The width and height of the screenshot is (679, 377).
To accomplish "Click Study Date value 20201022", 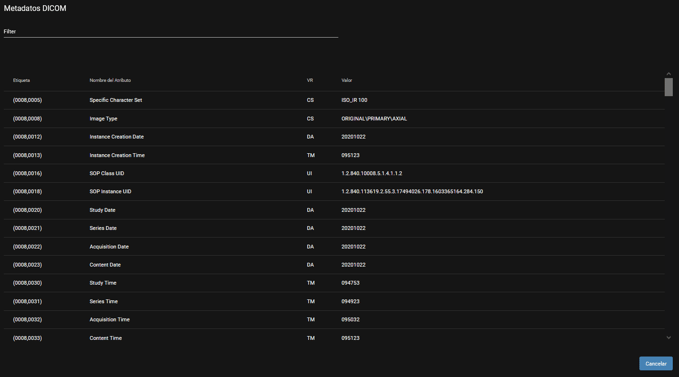I will (x=353, y=210).
